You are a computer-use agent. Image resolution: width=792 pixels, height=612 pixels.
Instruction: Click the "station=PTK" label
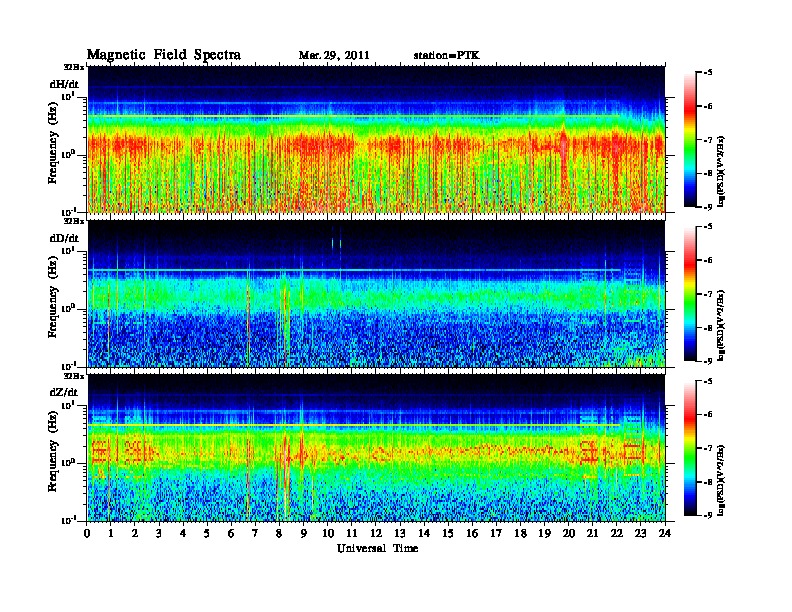[x=447, y=56]
